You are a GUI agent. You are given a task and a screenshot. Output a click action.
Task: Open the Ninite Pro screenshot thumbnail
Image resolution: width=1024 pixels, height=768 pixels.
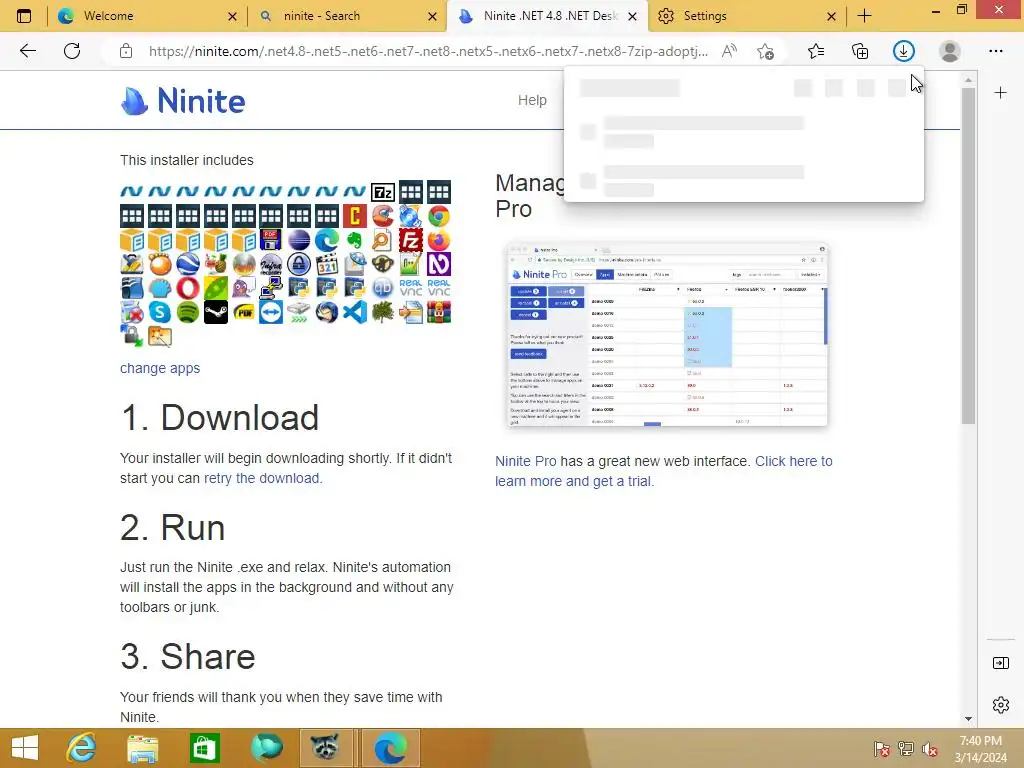click(x=667, y=334)
